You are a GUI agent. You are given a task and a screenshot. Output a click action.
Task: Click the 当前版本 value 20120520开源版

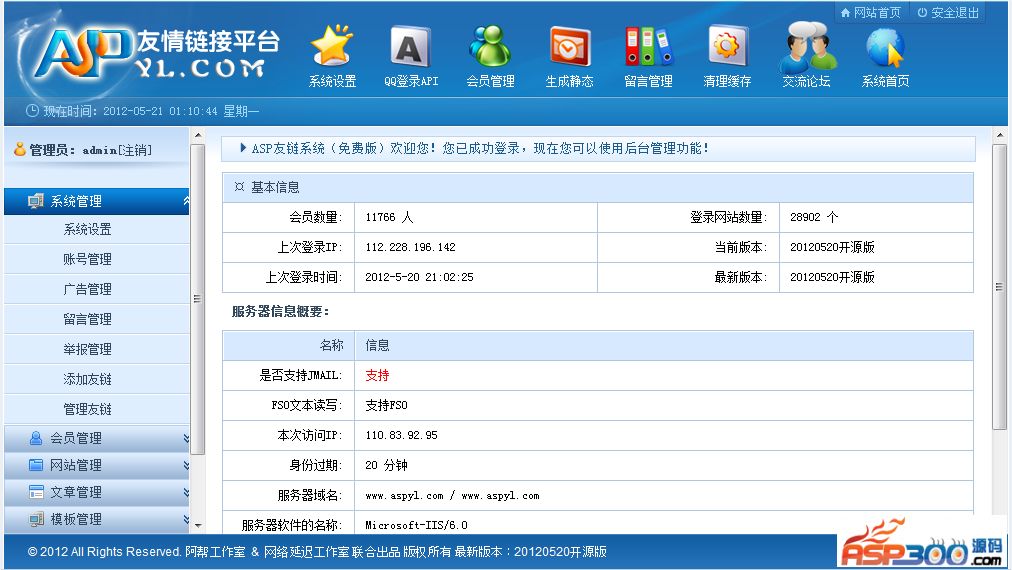tap(833, 247)
